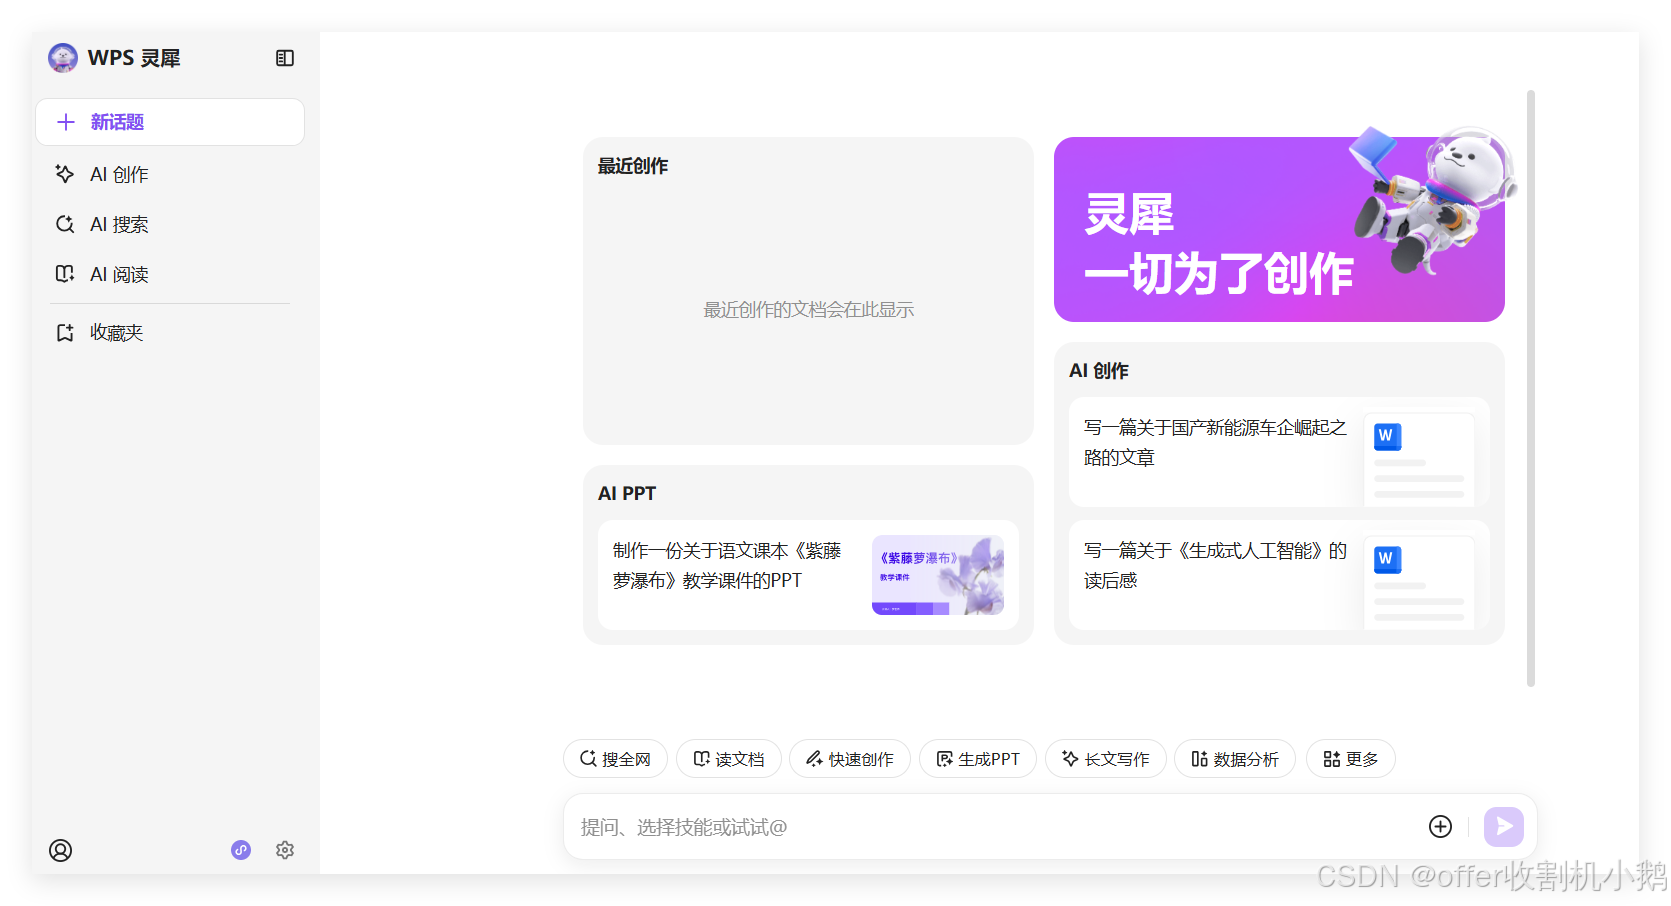Screen dimensions: 1671x906
Task: Click the WPS 灵犀 logo icon
Action: (63, 58)
